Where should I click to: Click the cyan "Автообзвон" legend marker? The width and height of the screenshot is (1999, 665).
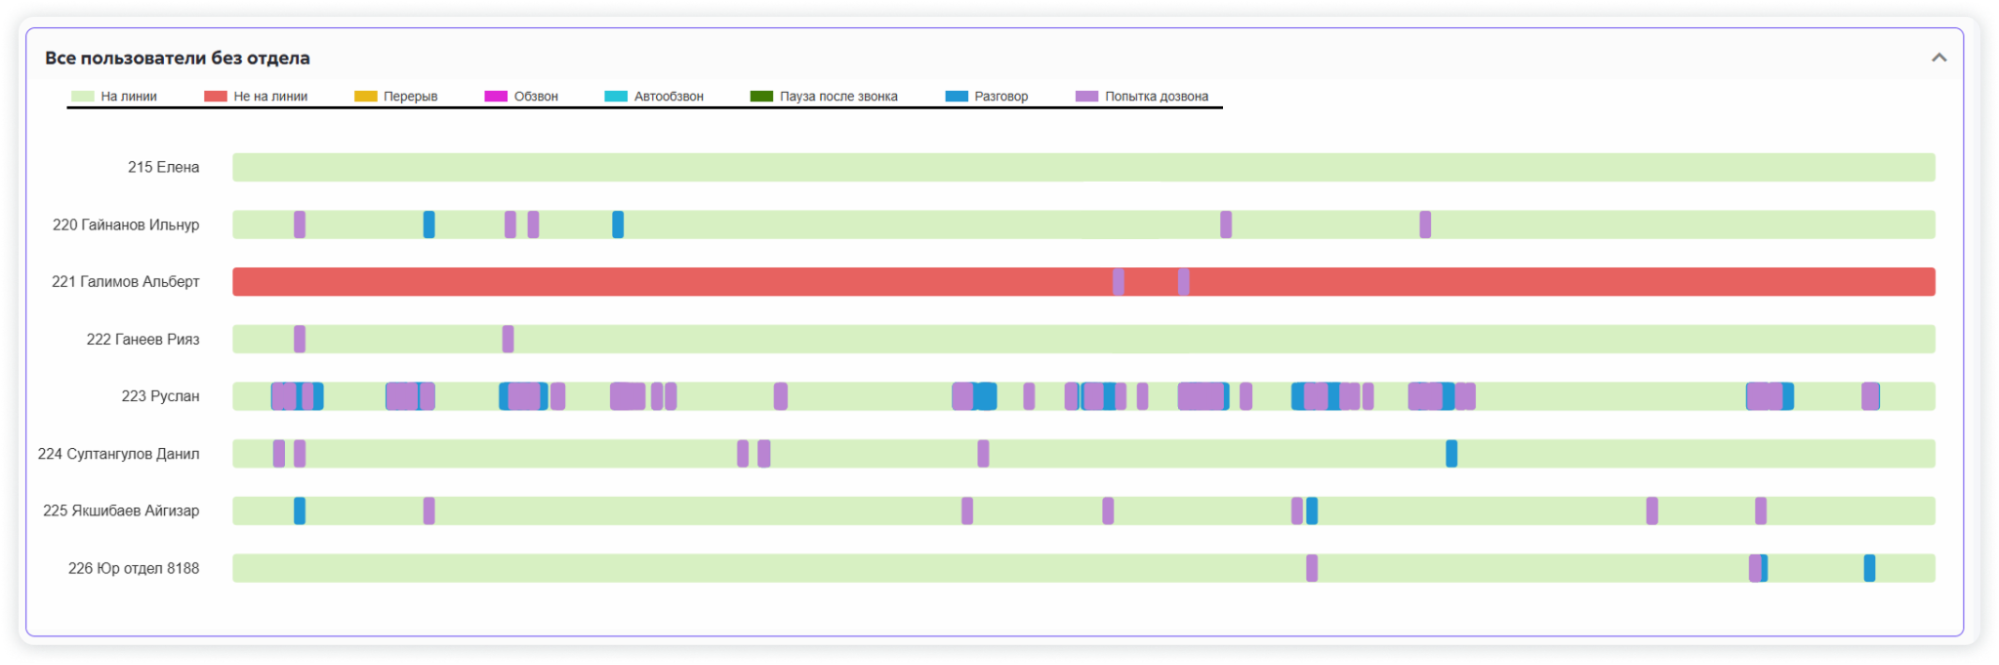click(616, 97)
